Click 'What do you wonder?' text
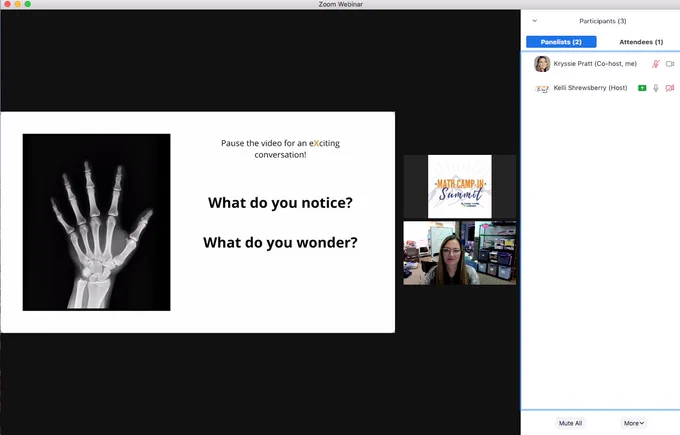The image size is (680, 435). click(x=280, y=242)
